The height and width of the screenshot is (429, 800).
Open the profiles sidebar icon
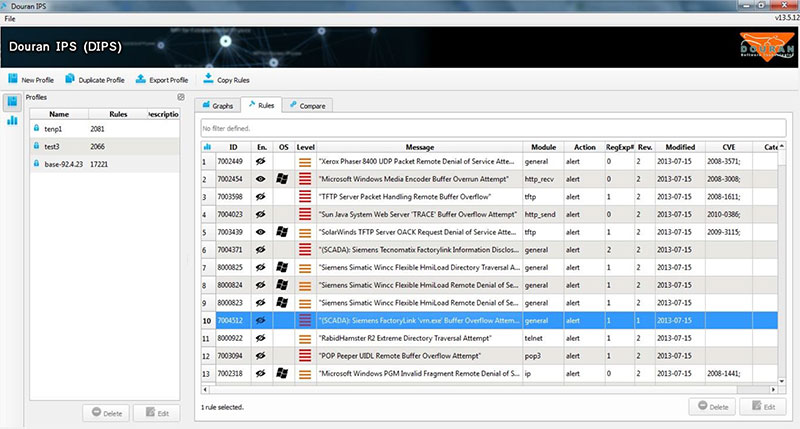coord(12,102)
